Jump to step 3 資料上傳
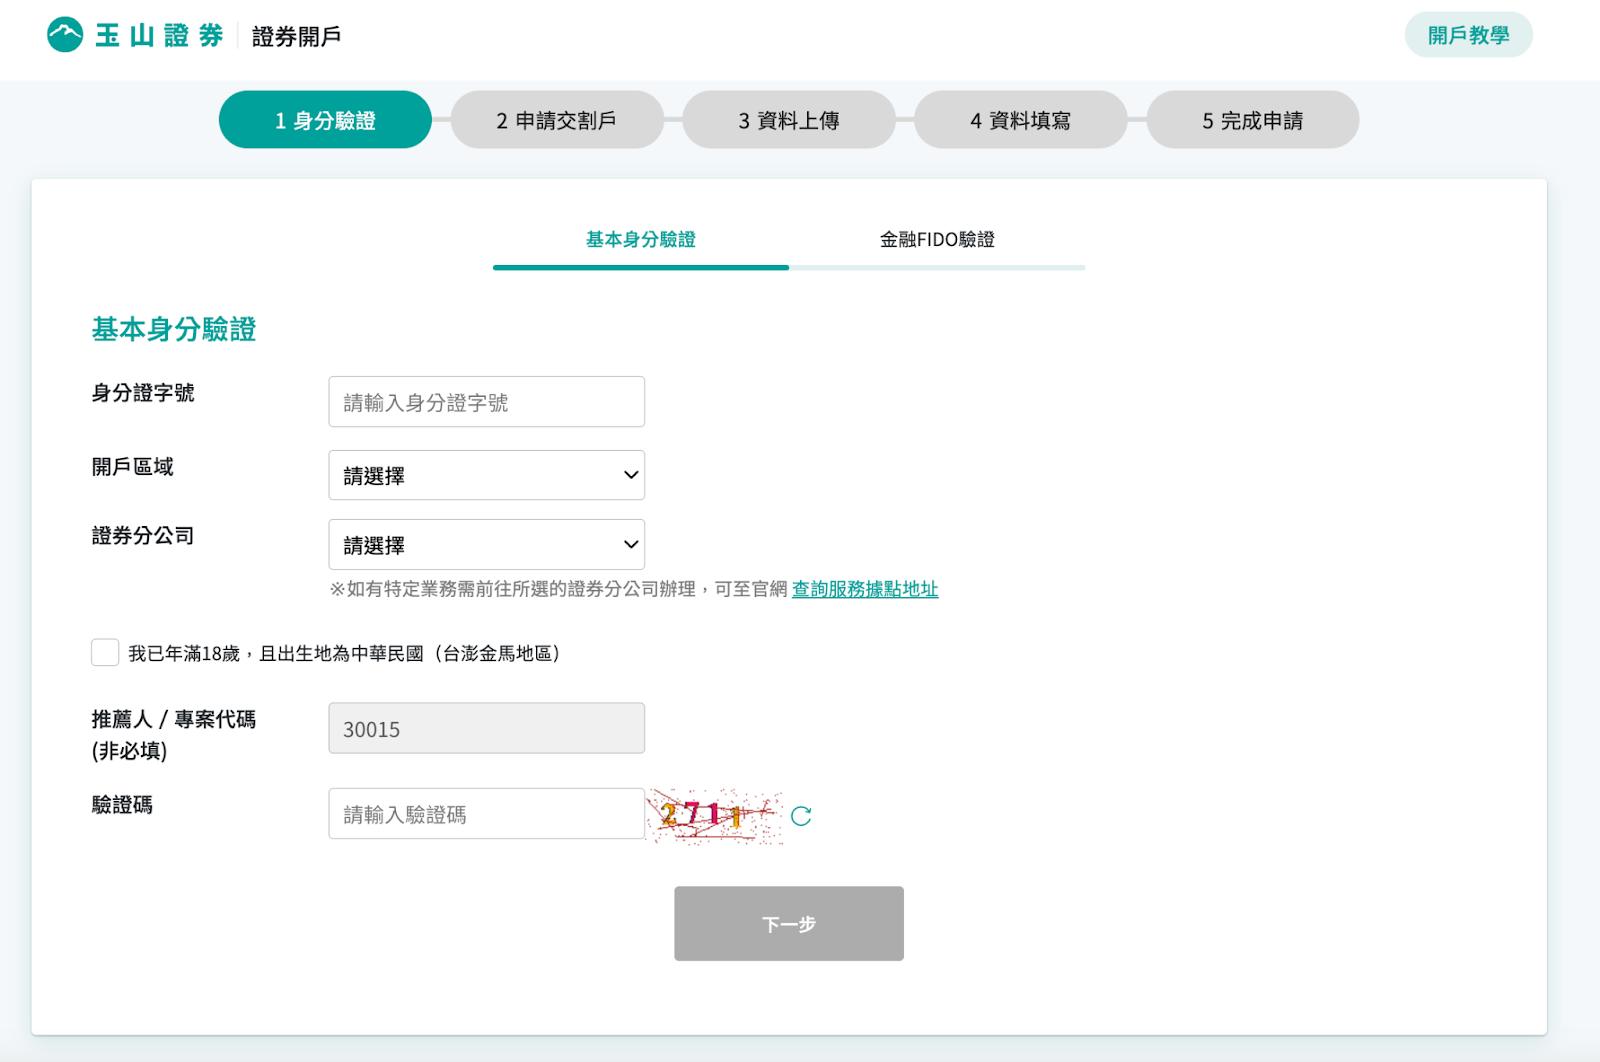Image resolution: width=1600 pixels, height=1062 pixels. (x=788, y=120)
